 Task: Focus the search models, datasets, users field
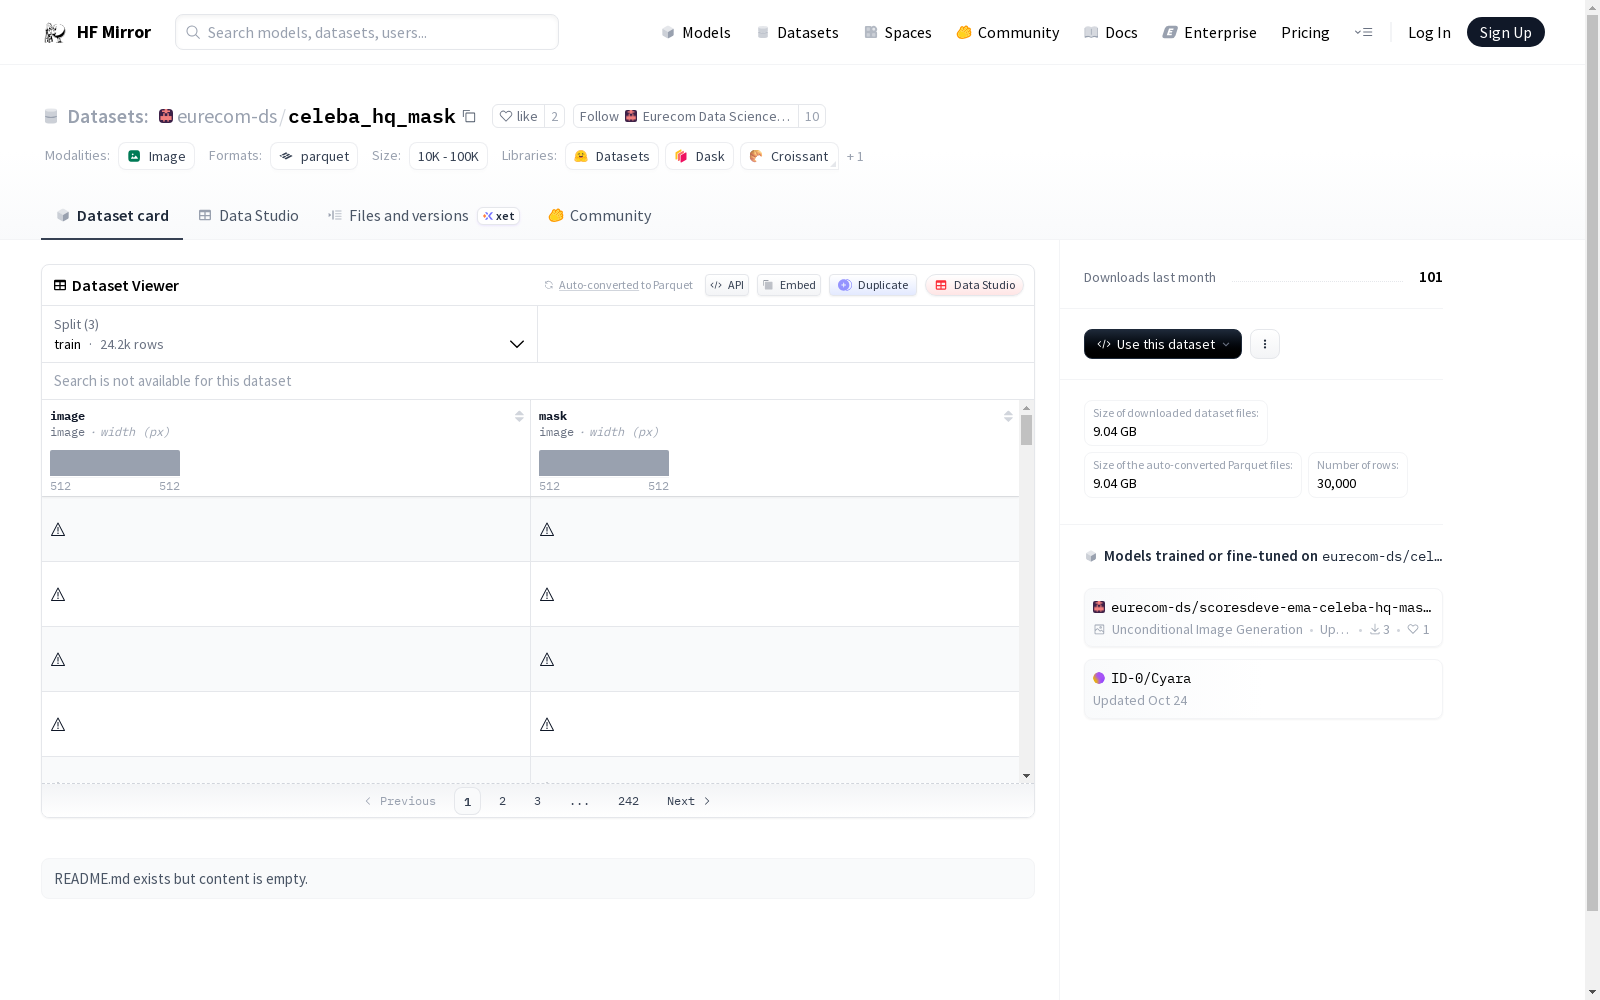coord(367,32)
